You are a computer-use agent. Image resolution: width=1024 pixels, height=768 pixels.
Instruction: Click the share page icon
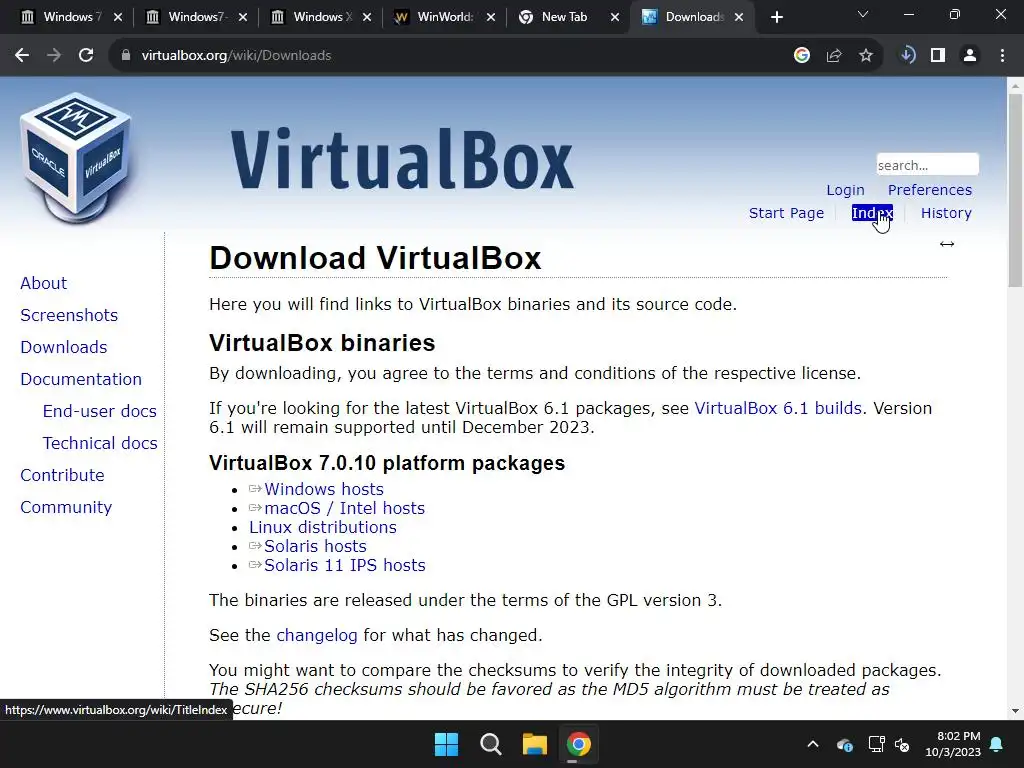coord(834,56)
